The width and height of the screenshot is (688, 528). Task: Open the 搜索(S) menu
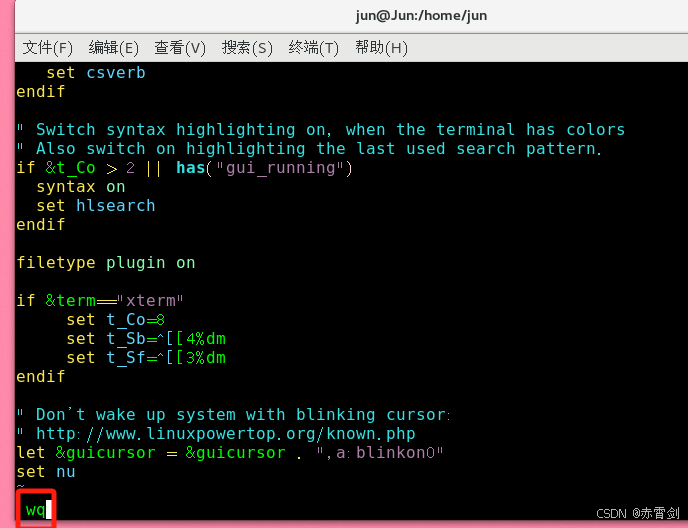click(247, 47)
